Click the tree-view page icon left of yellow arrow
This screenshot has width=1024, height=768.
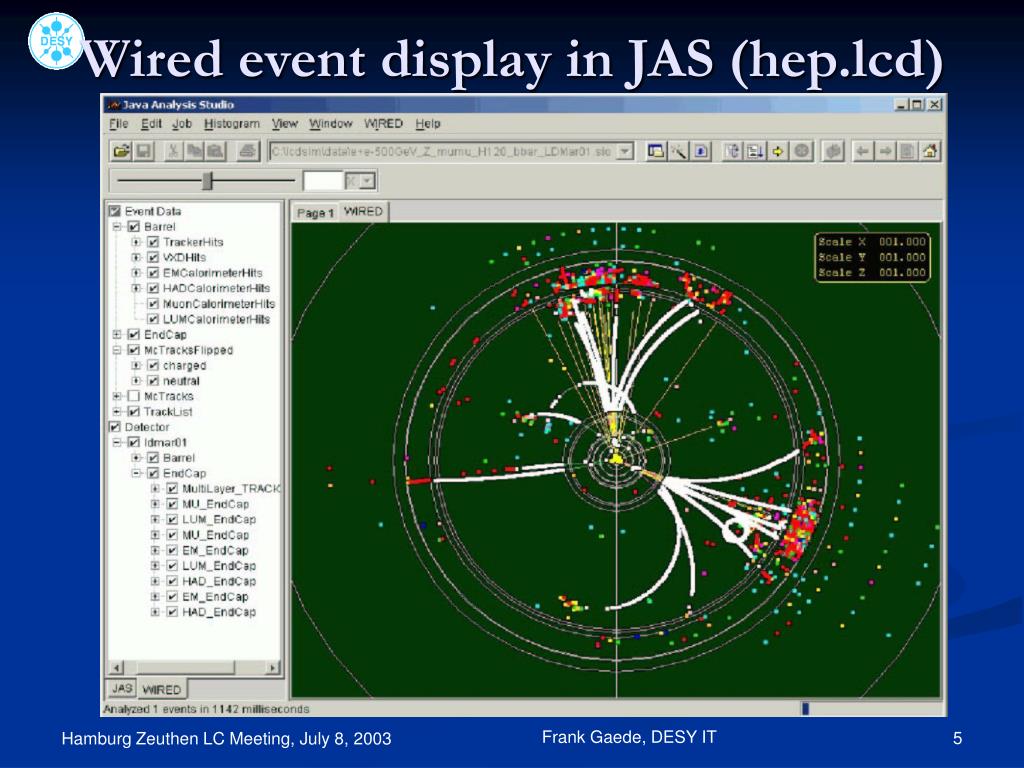click(x=732, y=152)
